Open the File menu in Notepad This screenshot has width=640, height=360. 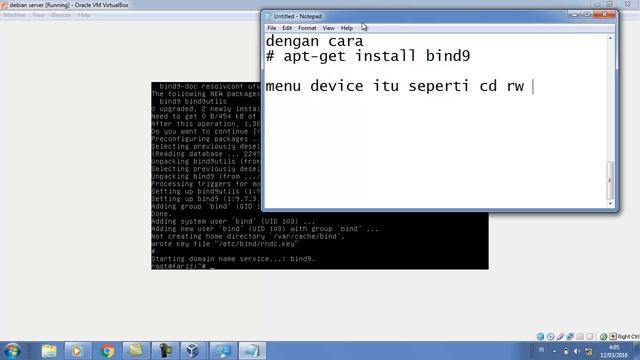(x=271, y=28)
